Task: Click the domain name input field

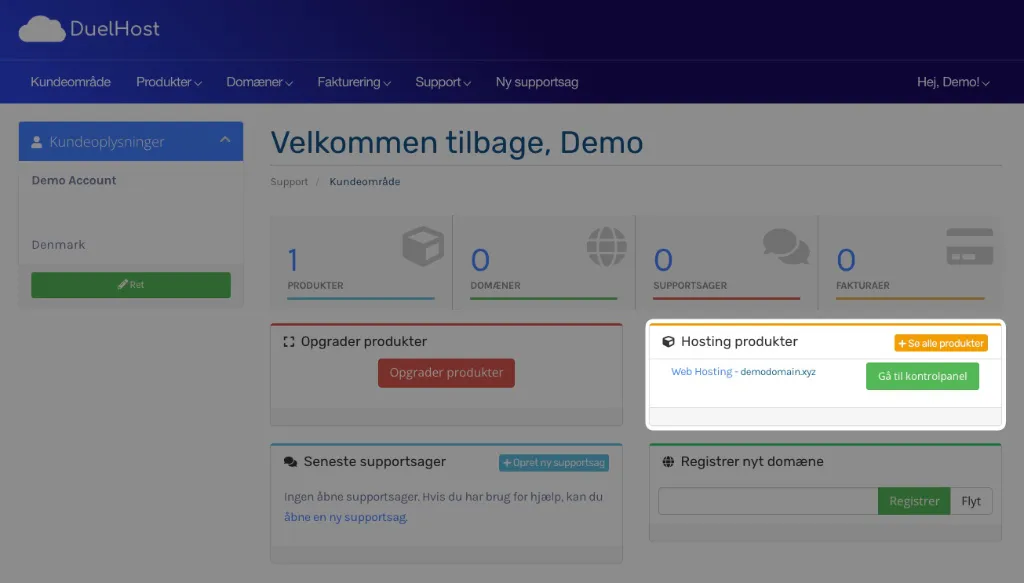Action: point(767,501)
